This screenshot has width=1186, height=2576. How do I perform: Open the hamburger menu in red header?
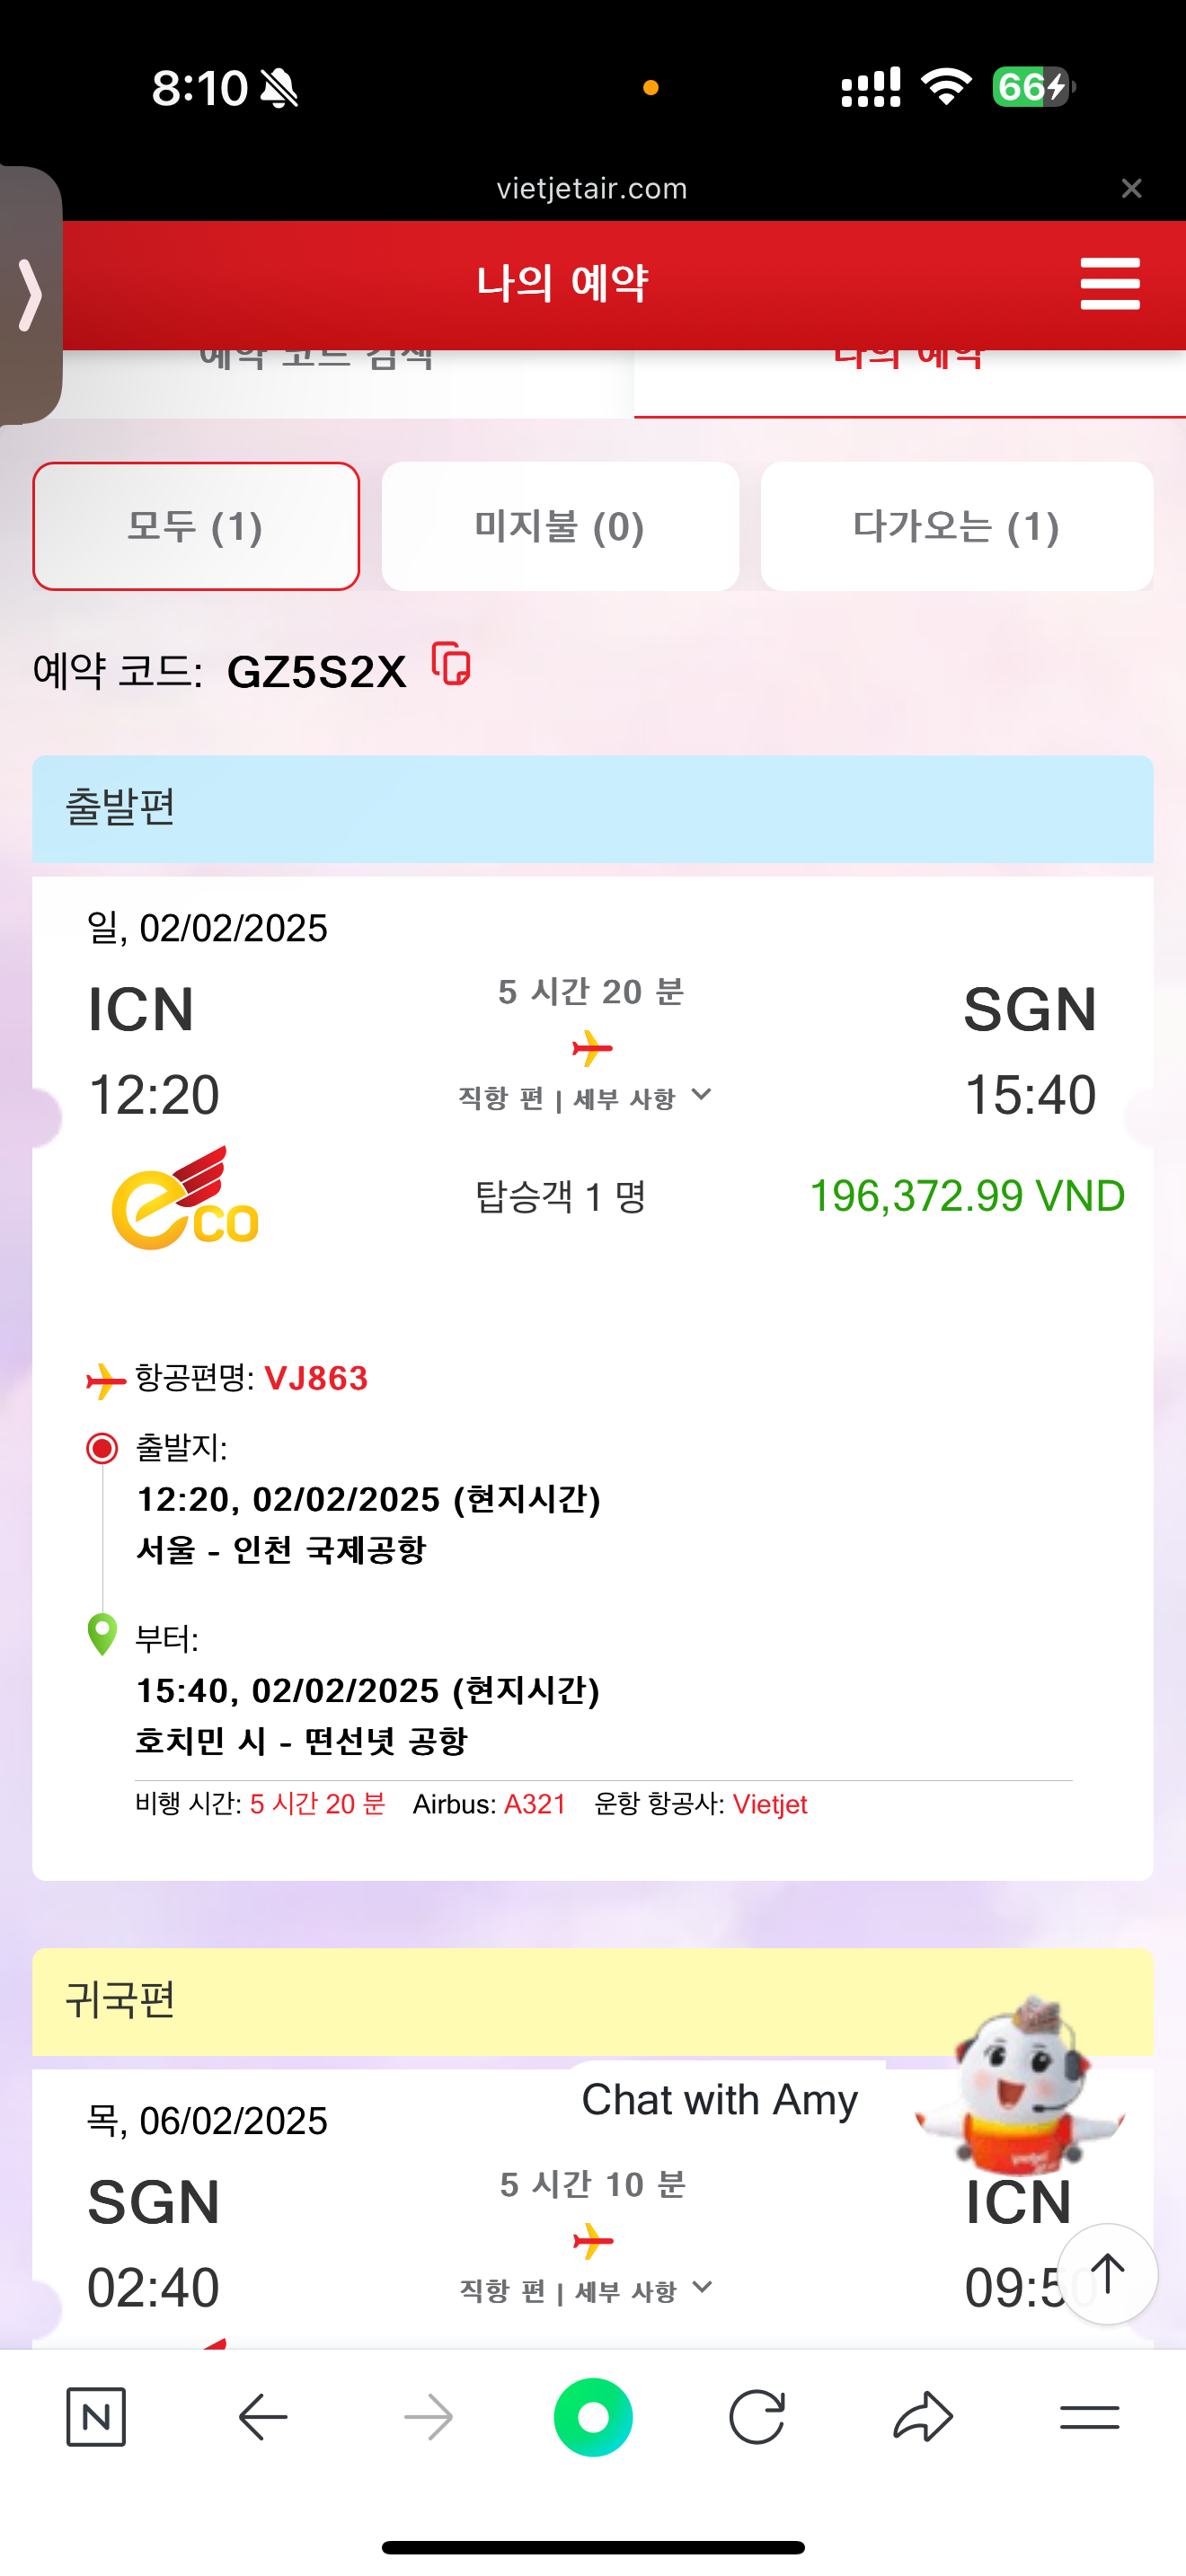(1110, 284)
